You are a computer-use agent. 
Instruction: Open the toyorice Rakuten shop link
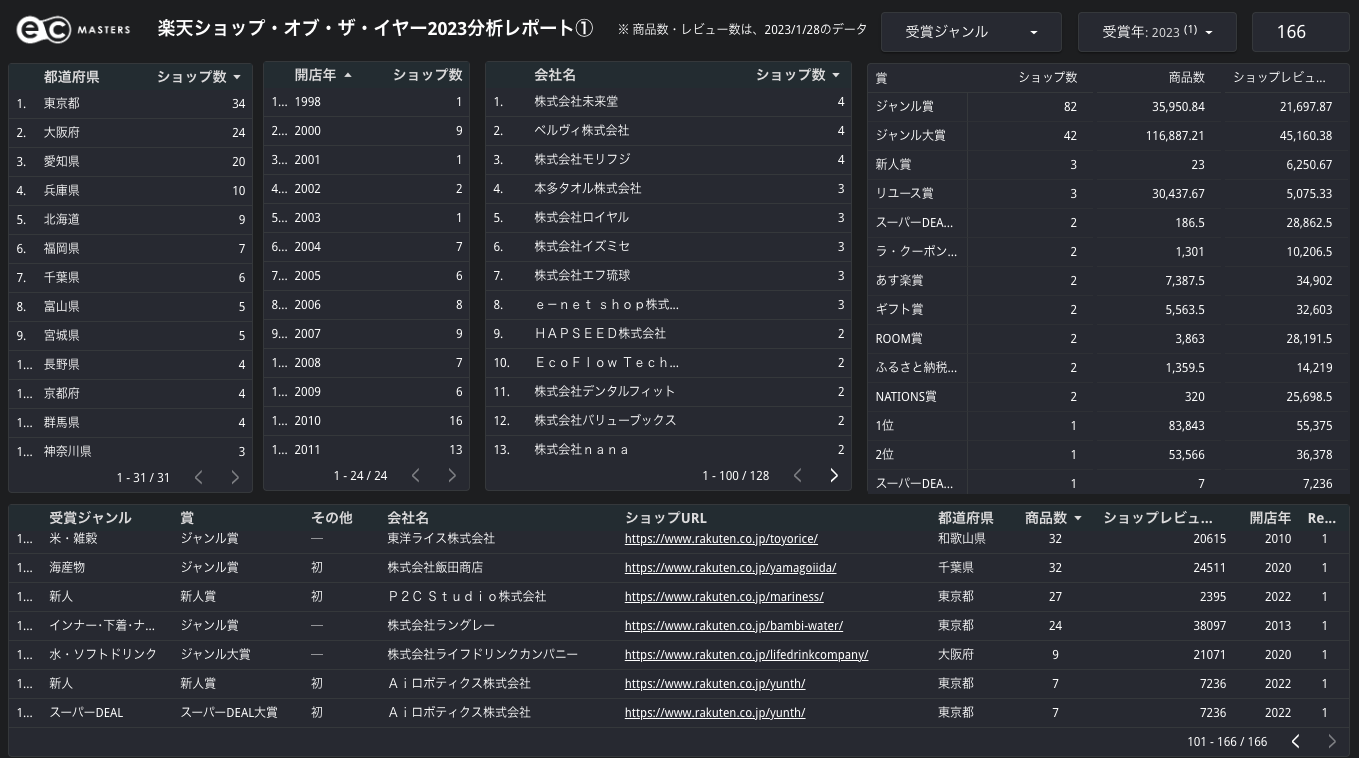point(721,539)
